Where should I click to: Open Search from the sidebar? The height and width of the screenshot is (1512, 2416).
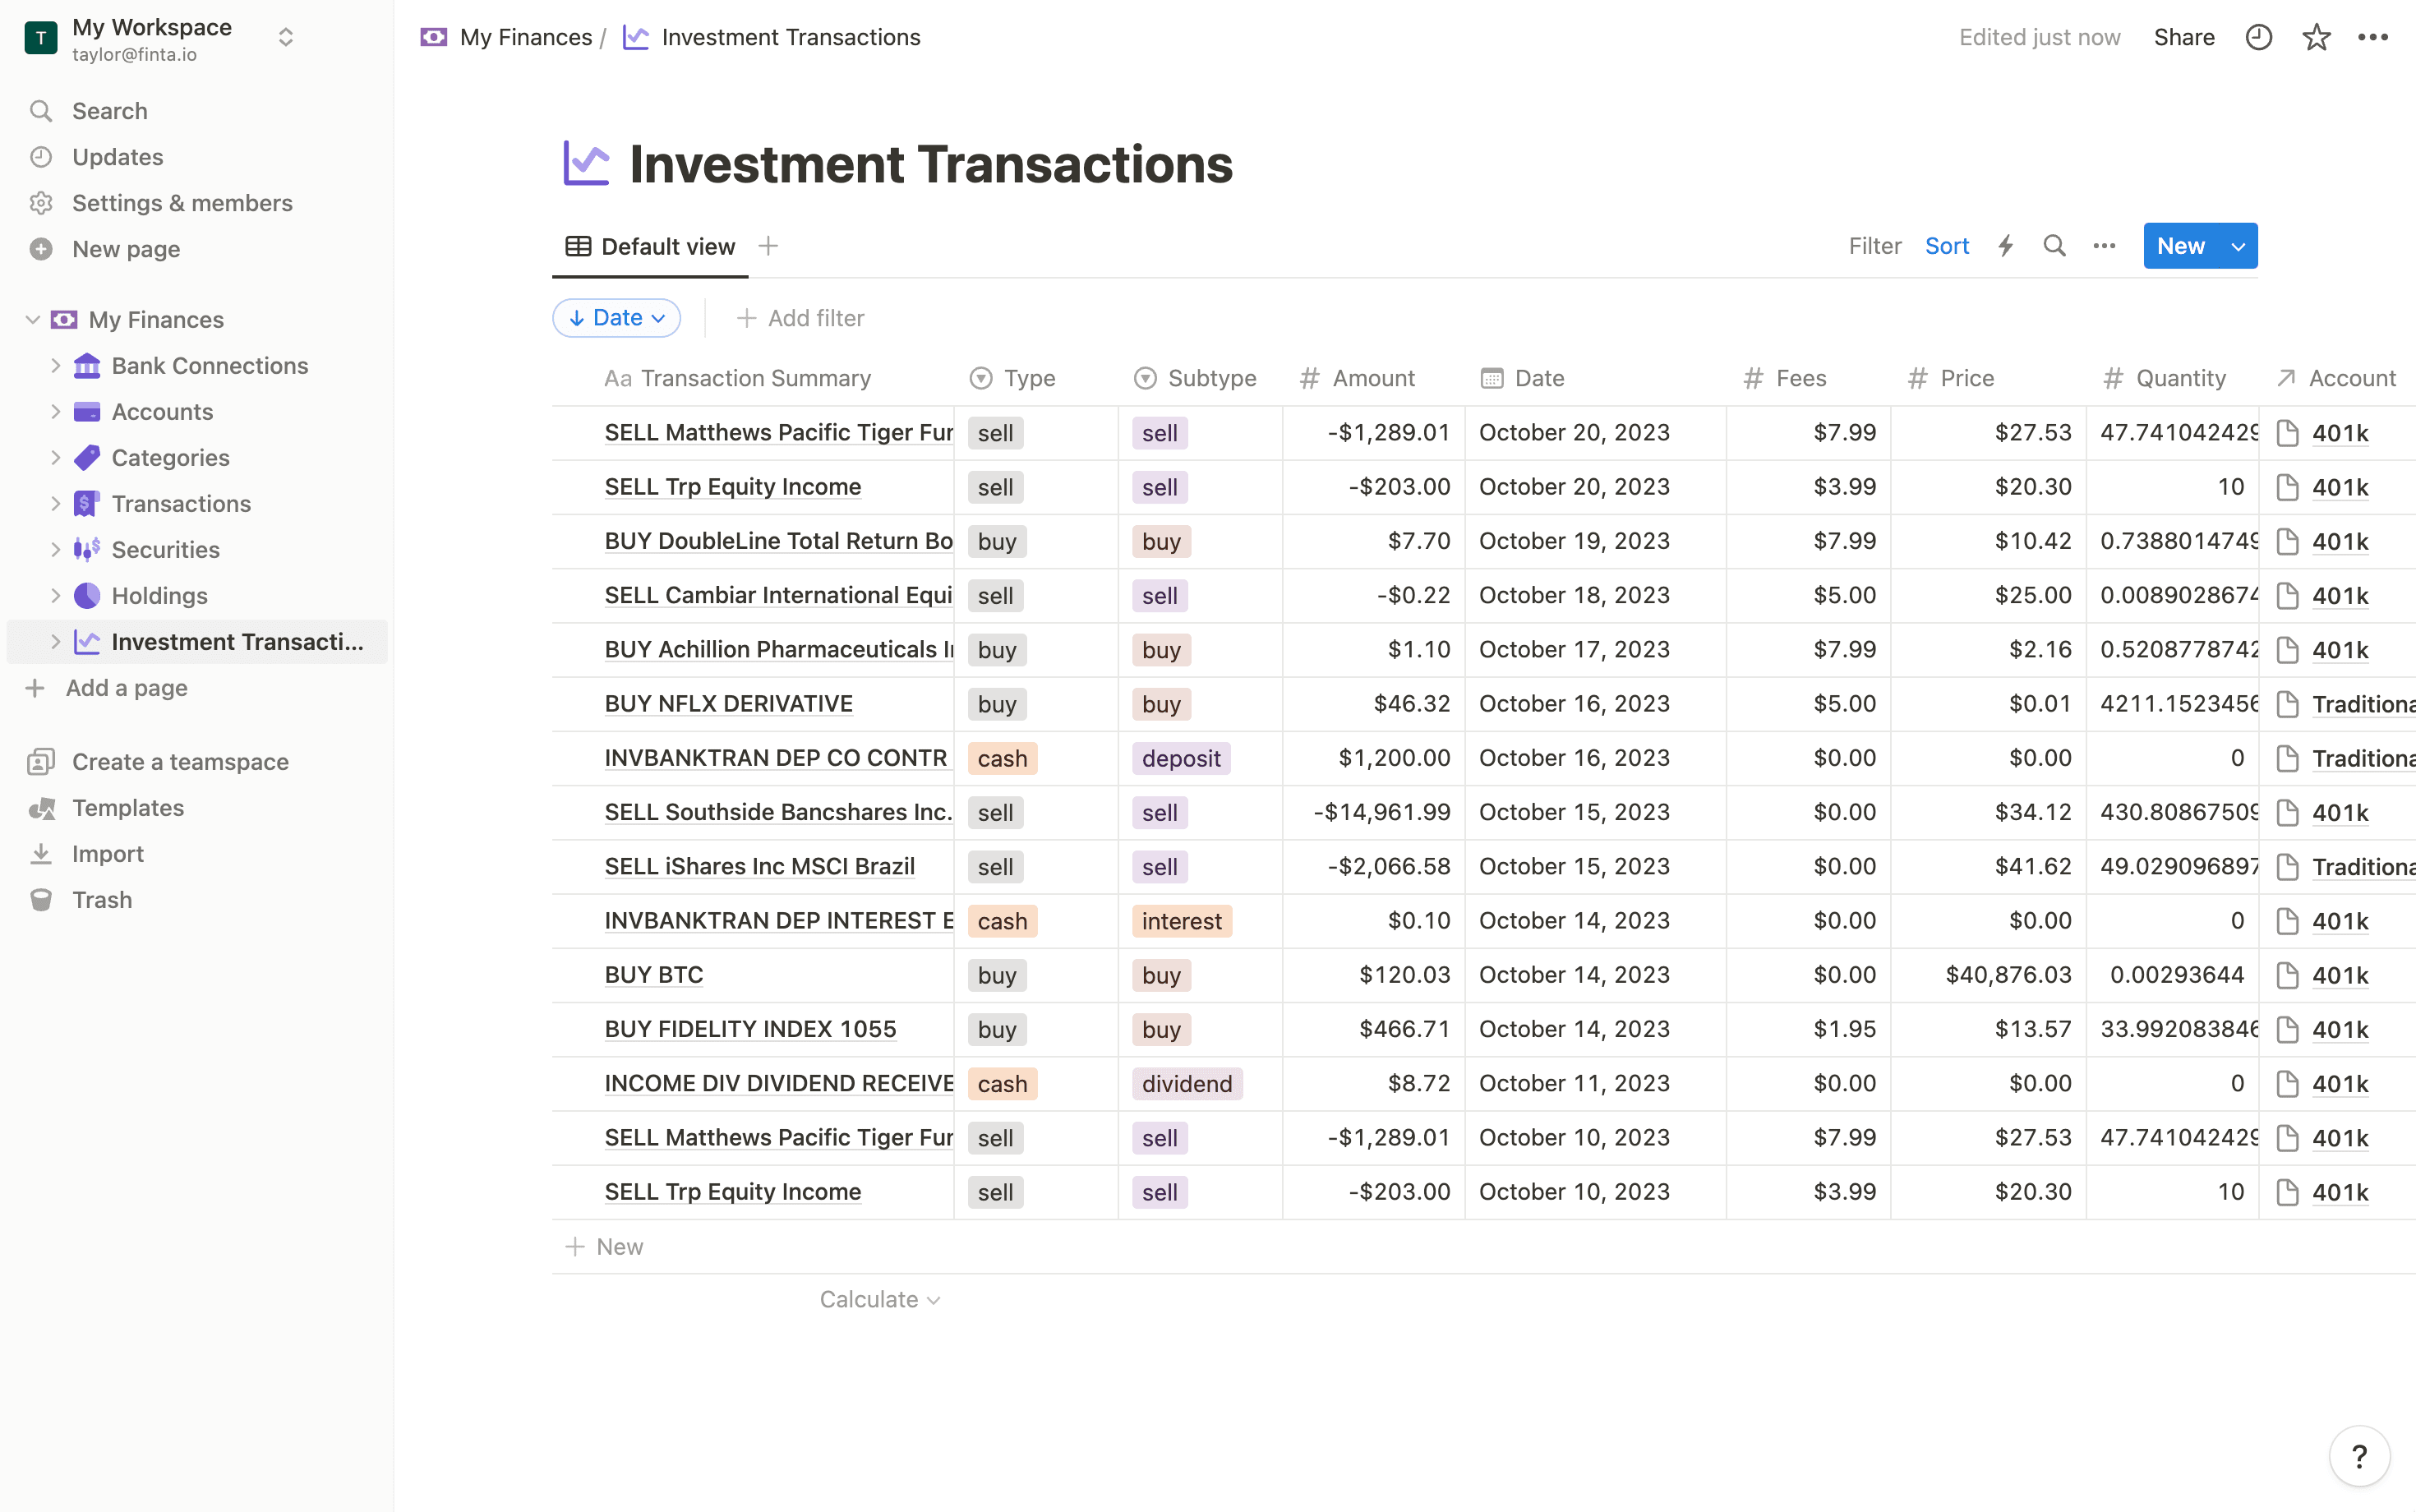(x=109, y=110)
